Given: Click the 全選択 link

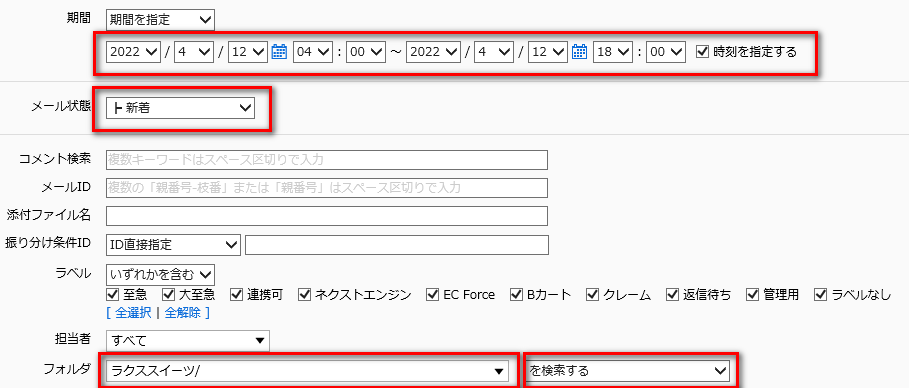Looking at the screenshot, I should click(133, 313).
